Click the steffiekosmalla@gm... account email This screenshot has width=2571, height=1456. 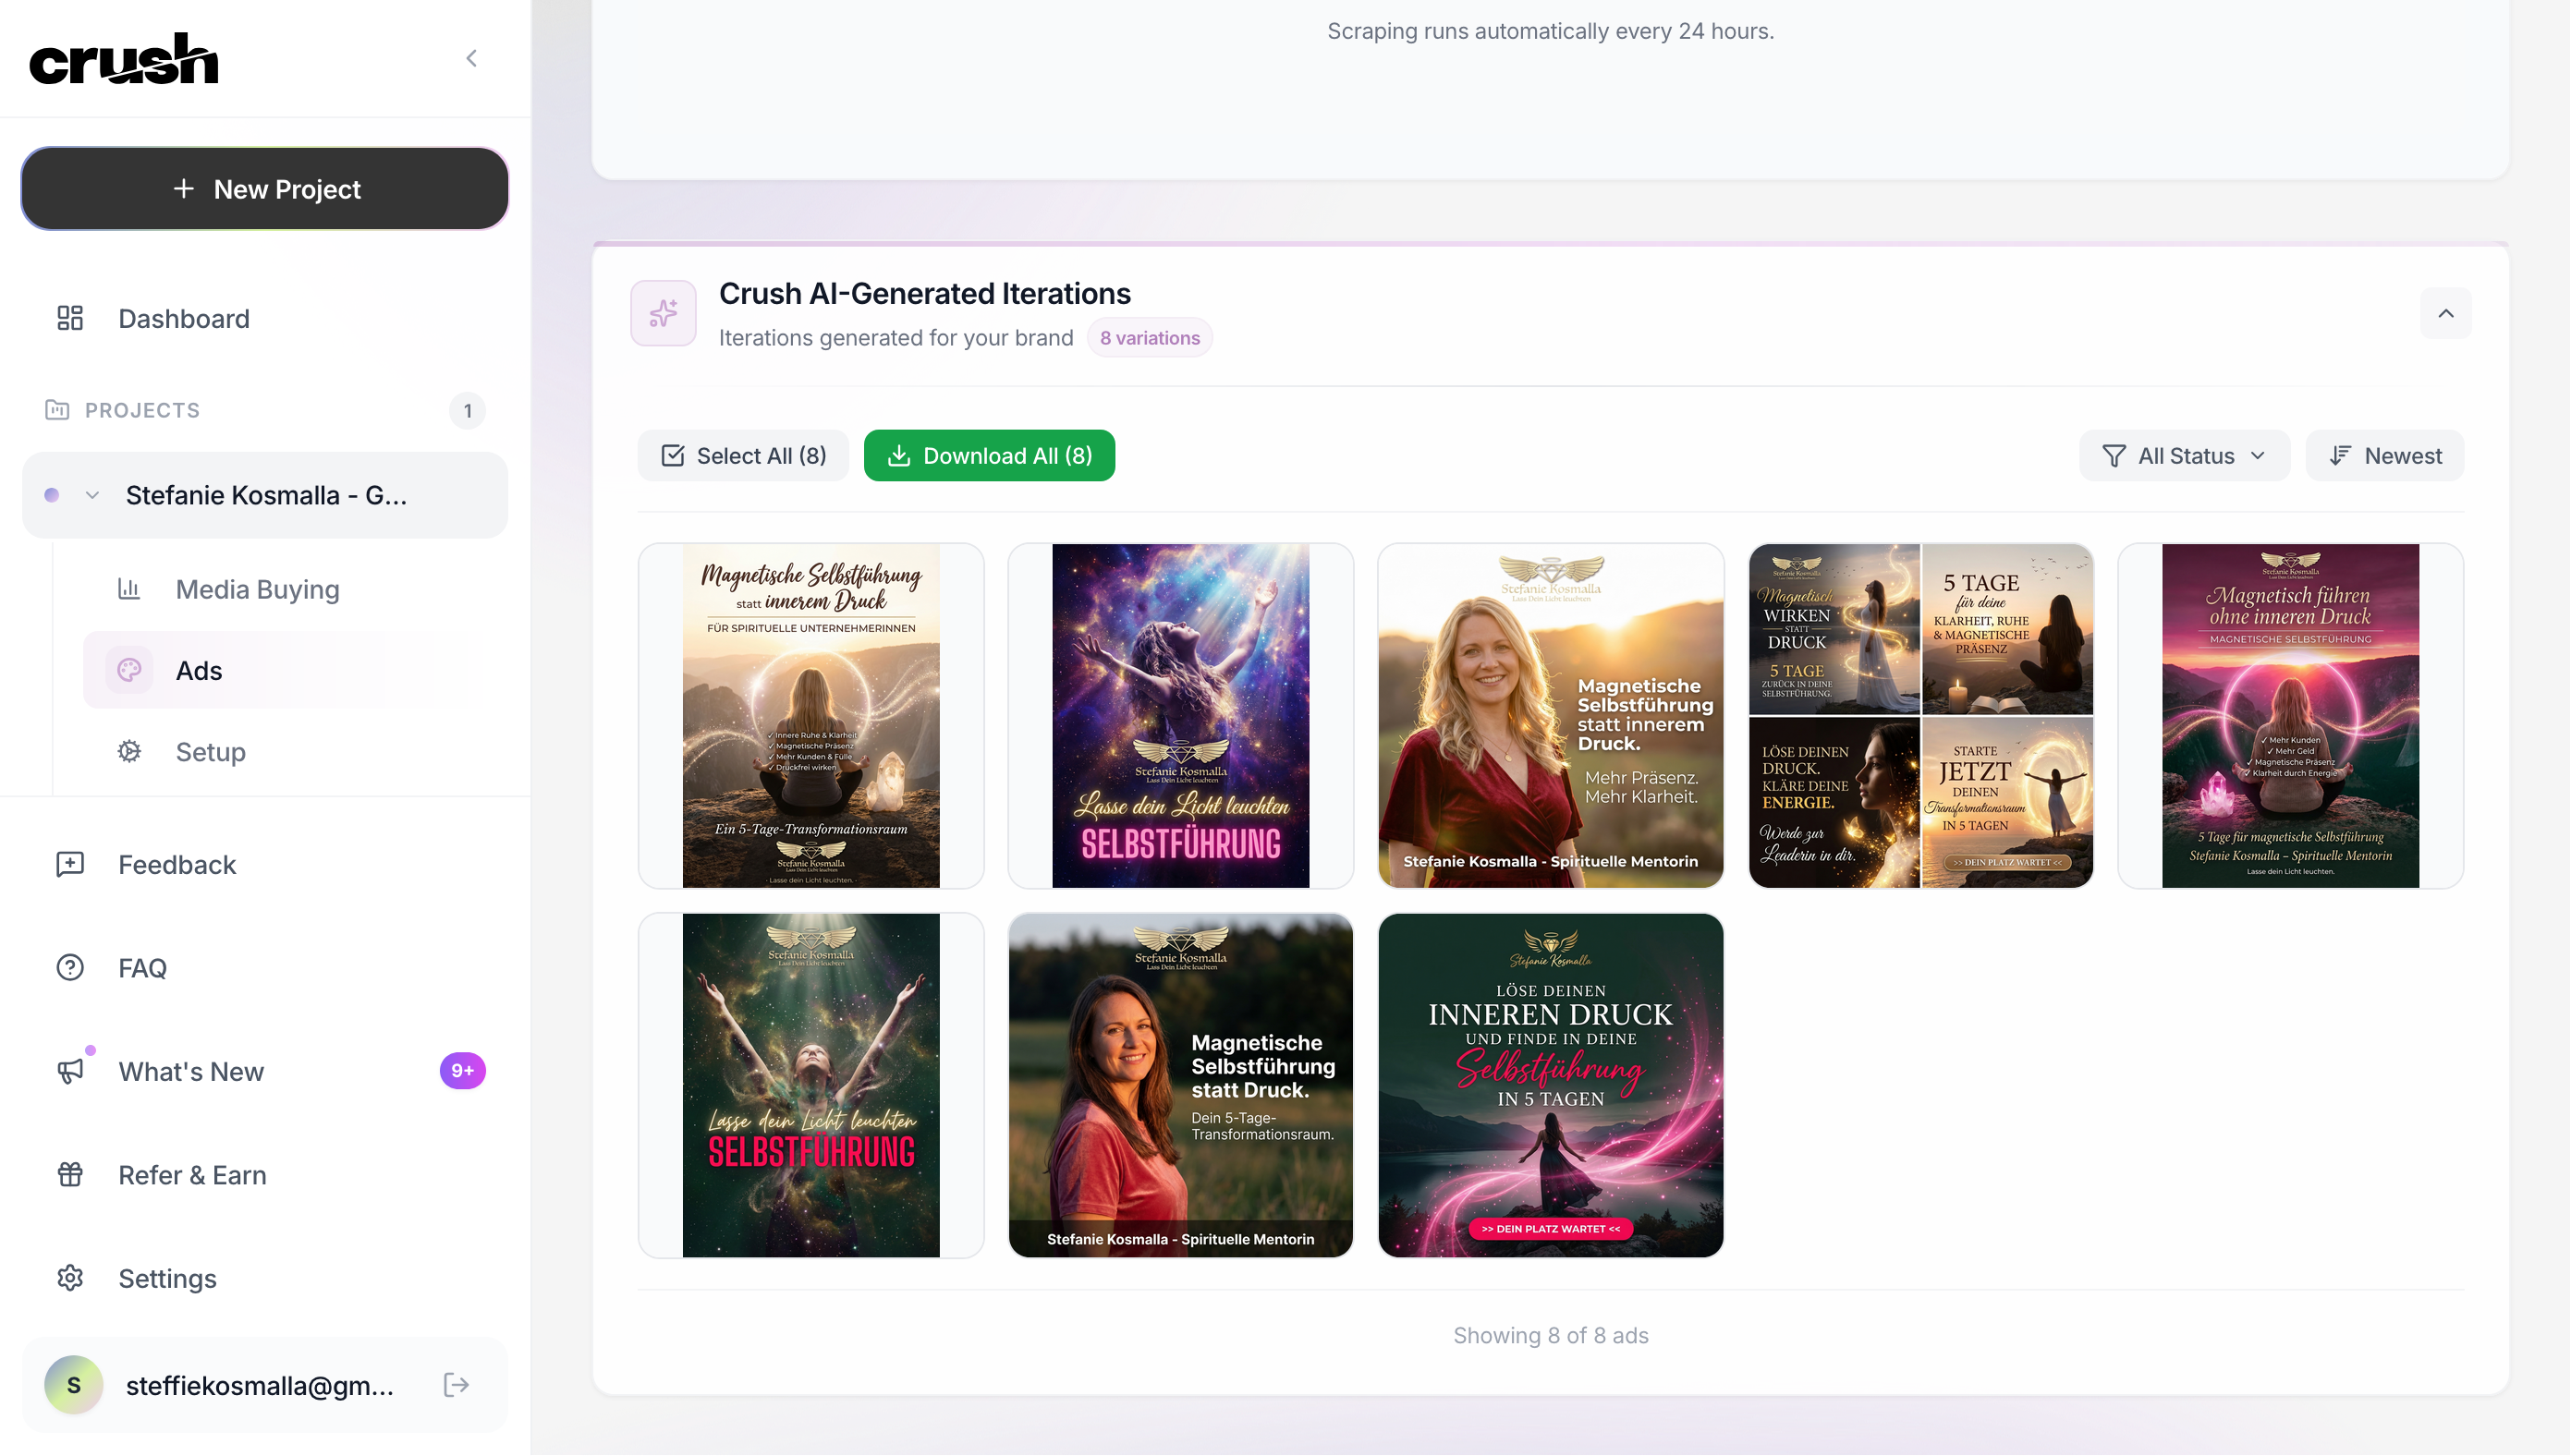tap(260, 1385)
